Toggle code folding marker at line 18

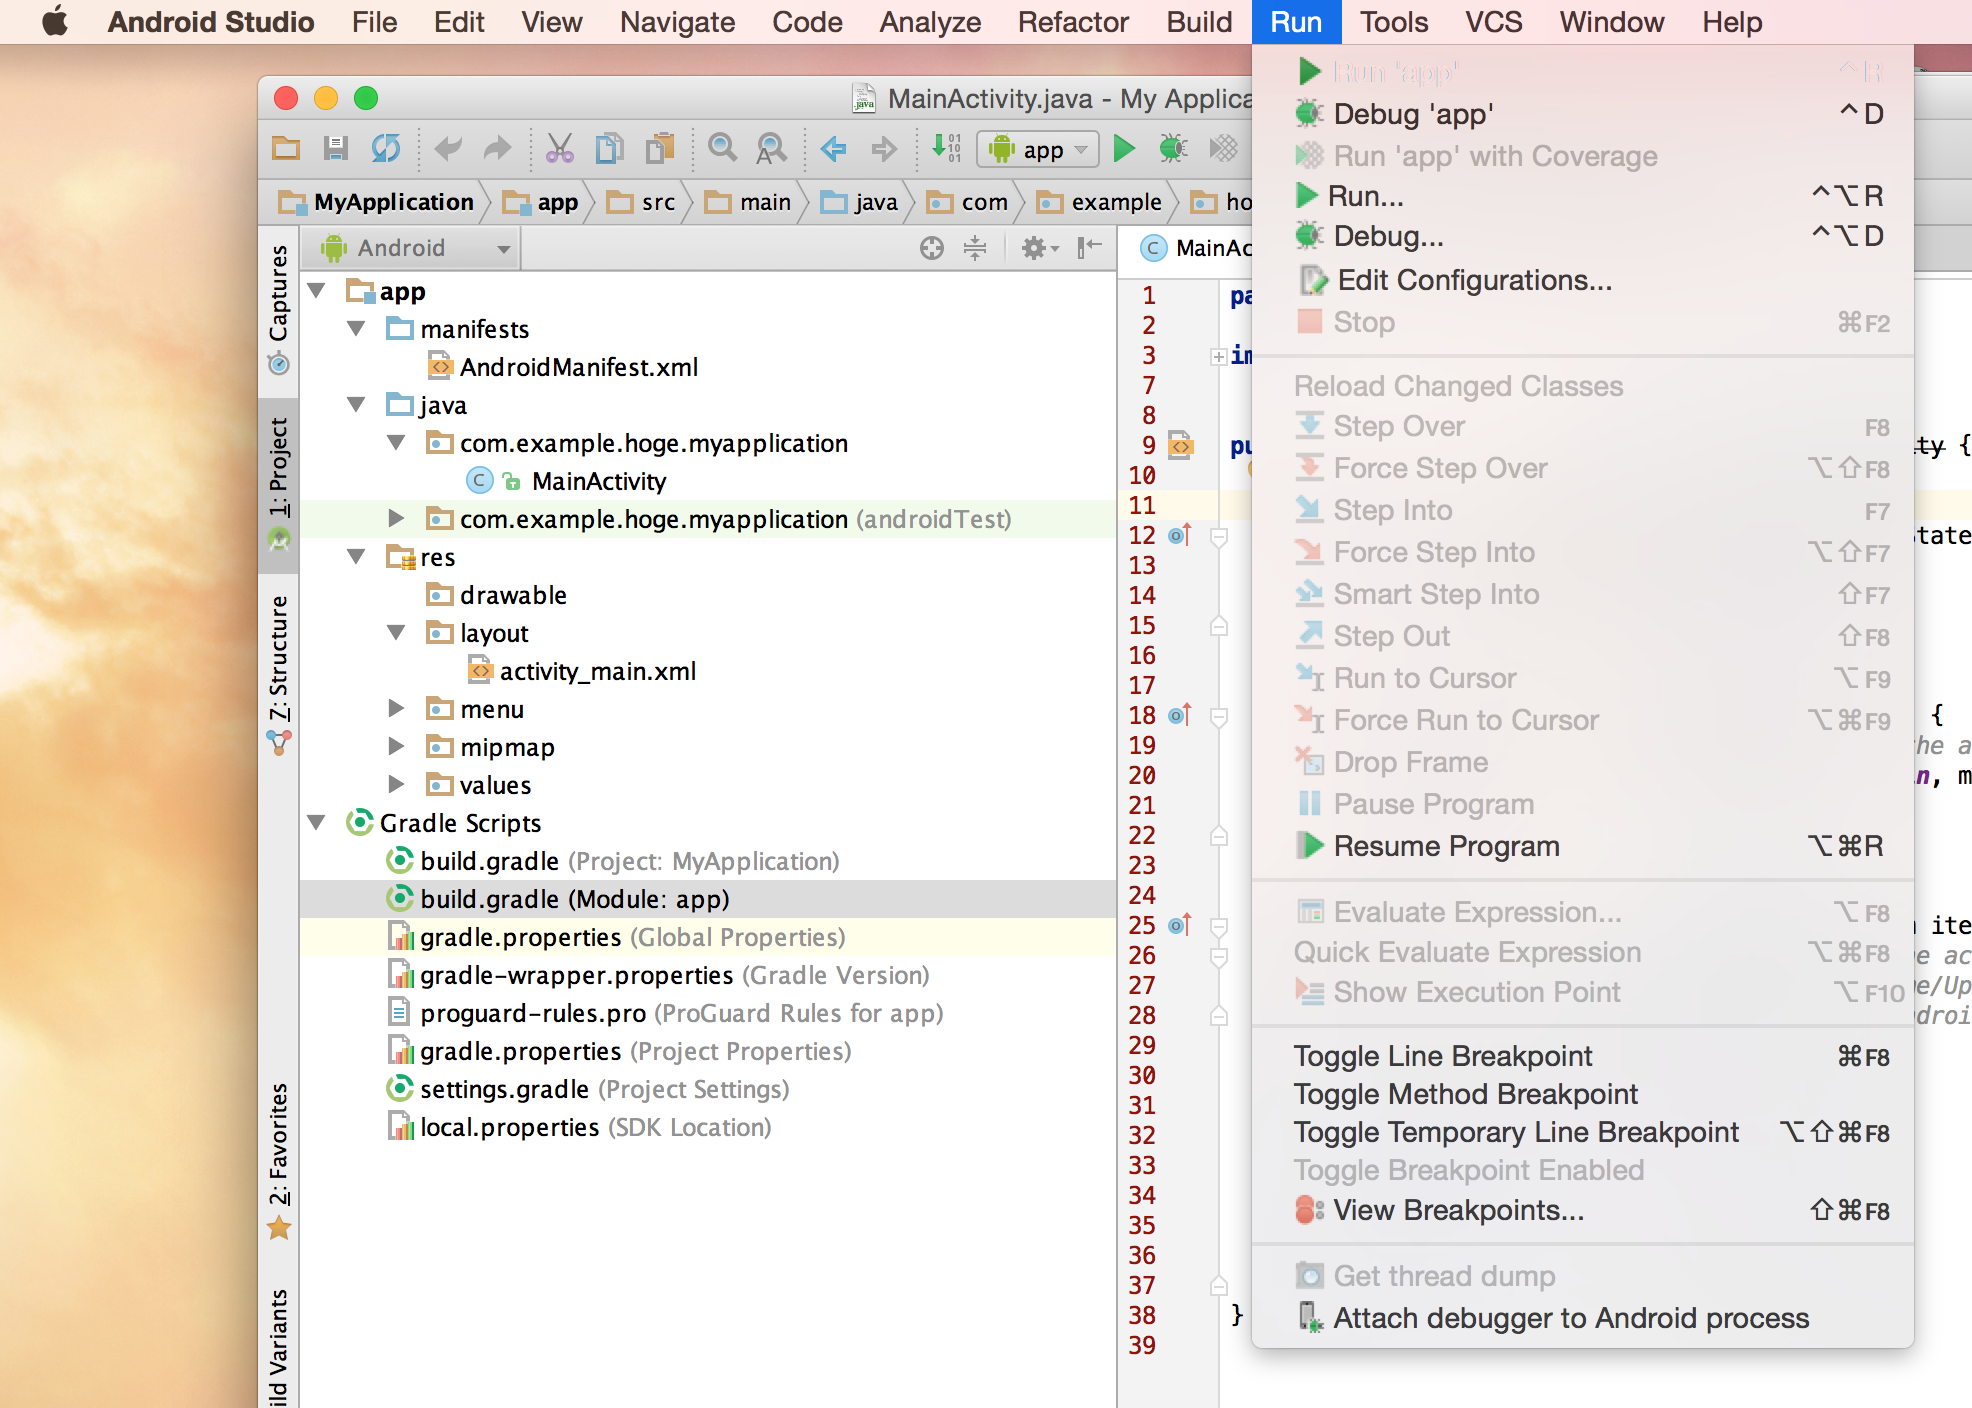tap(1219, 717)
